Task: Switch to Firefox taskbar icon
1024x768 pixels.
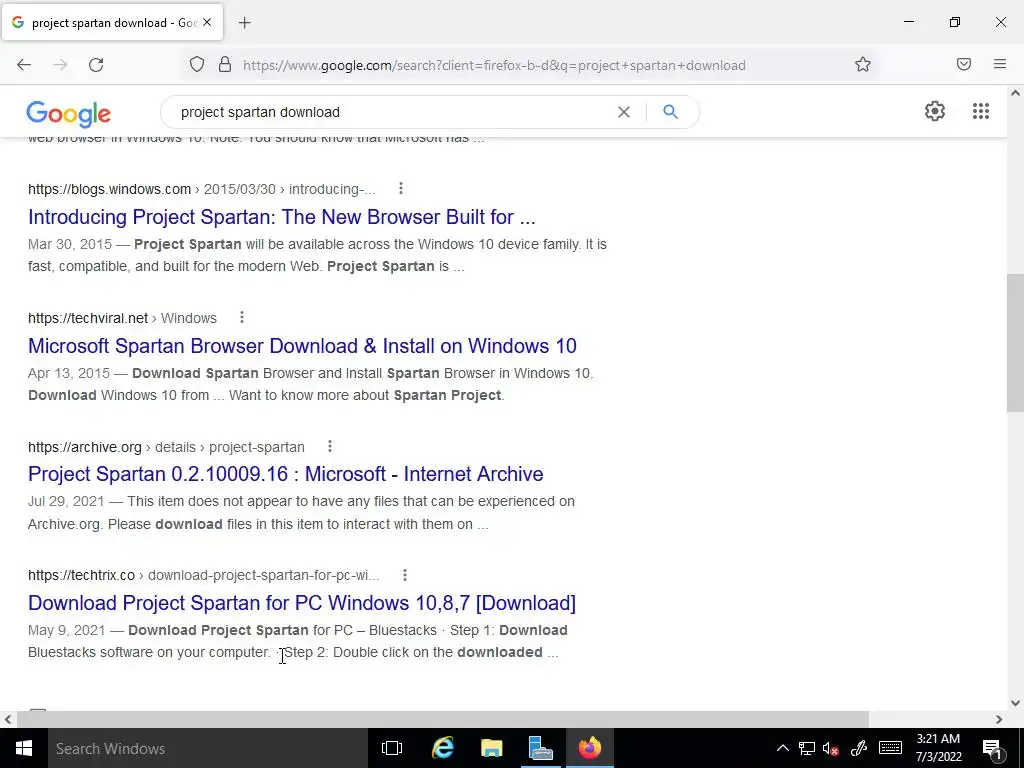Action: [590, 748]
